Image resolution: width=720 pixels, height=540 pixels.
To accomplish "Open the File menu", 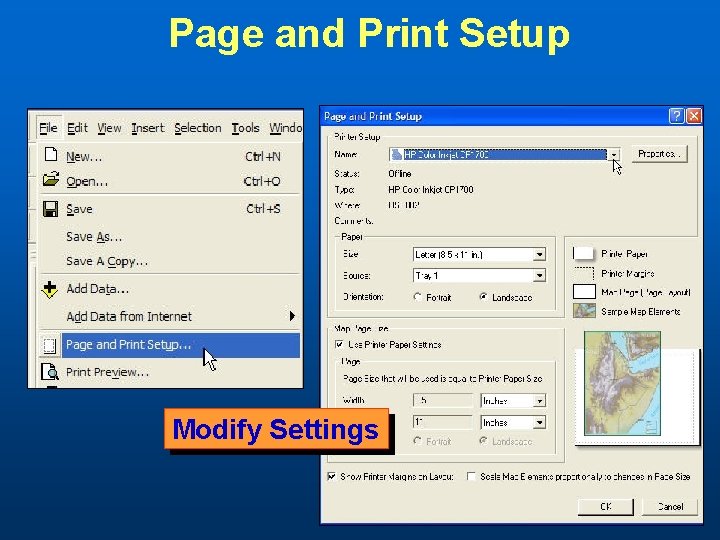I will click(48, 128).
